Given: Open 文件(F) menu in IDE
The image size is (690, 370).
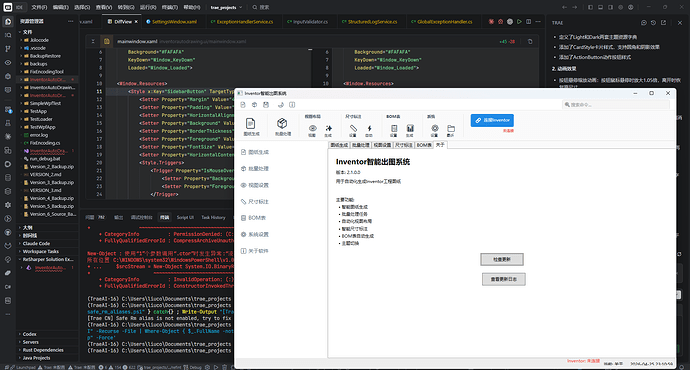Looking at the screenshot, I should [39, 7].
